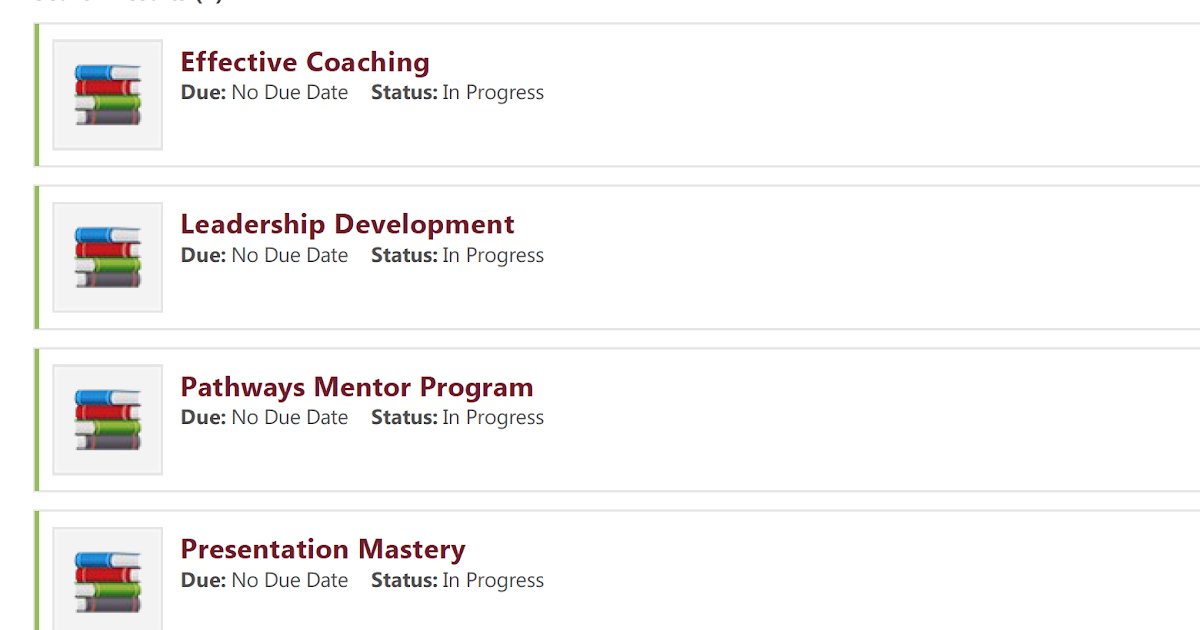Select the course thumbnail for Pathways Mentor Program

click(107, 418)
